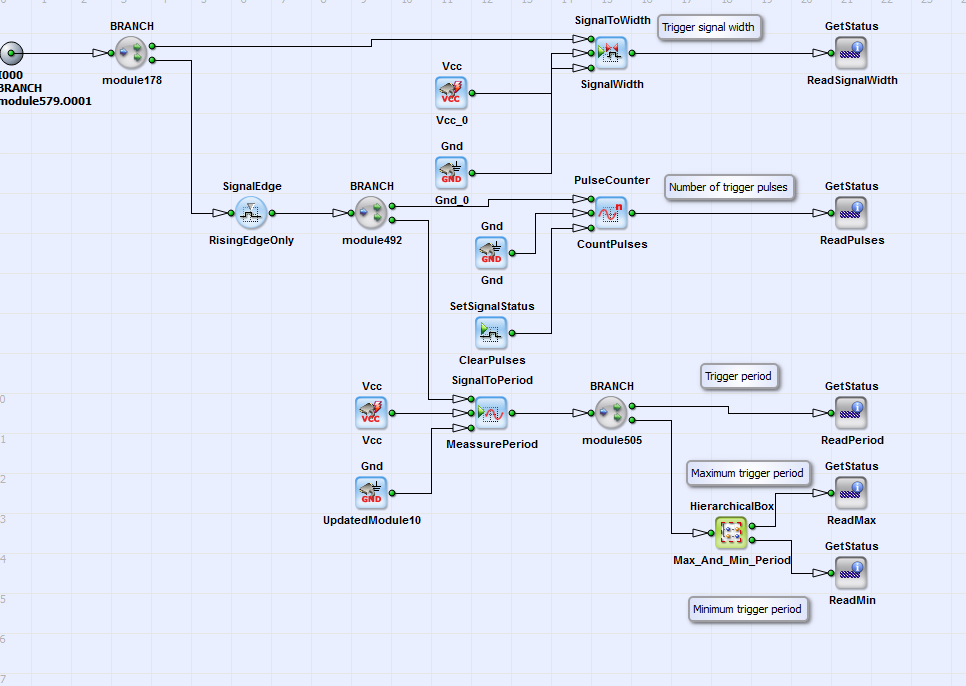Click the MeassurePeriod SignalToPeriod block
Viewport: 966px width, 686px height.
(x=491, y=412)
